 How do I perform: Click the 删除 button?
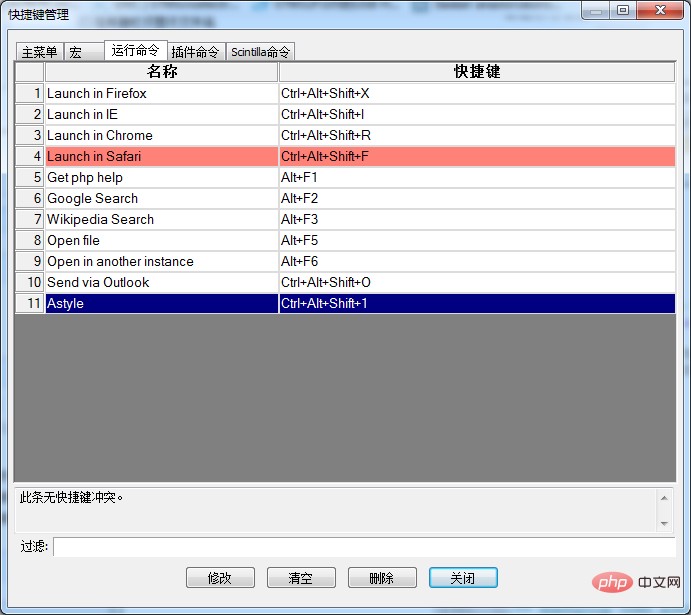pos(382,578)
